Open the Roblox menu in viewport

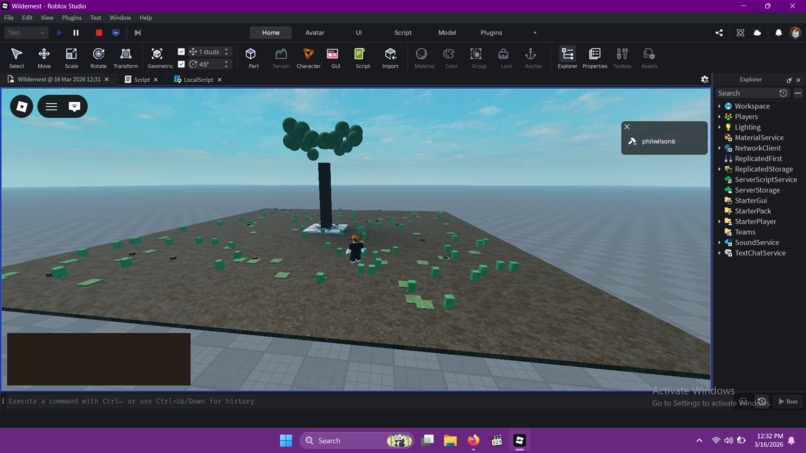pyautogui.click(x=22, y=106)
